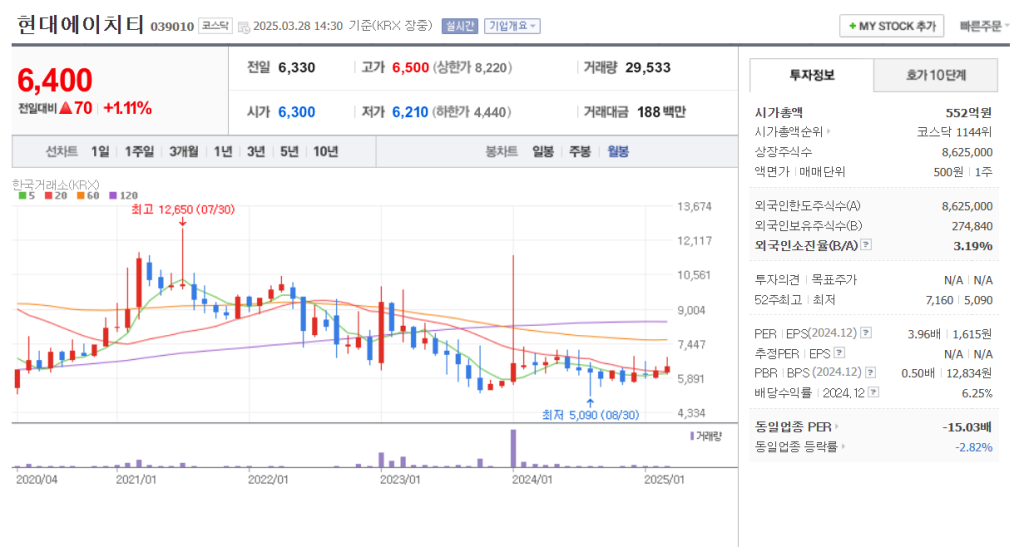
Task: Click the 전일 6,330 value
Action: (x=296, y=67)
